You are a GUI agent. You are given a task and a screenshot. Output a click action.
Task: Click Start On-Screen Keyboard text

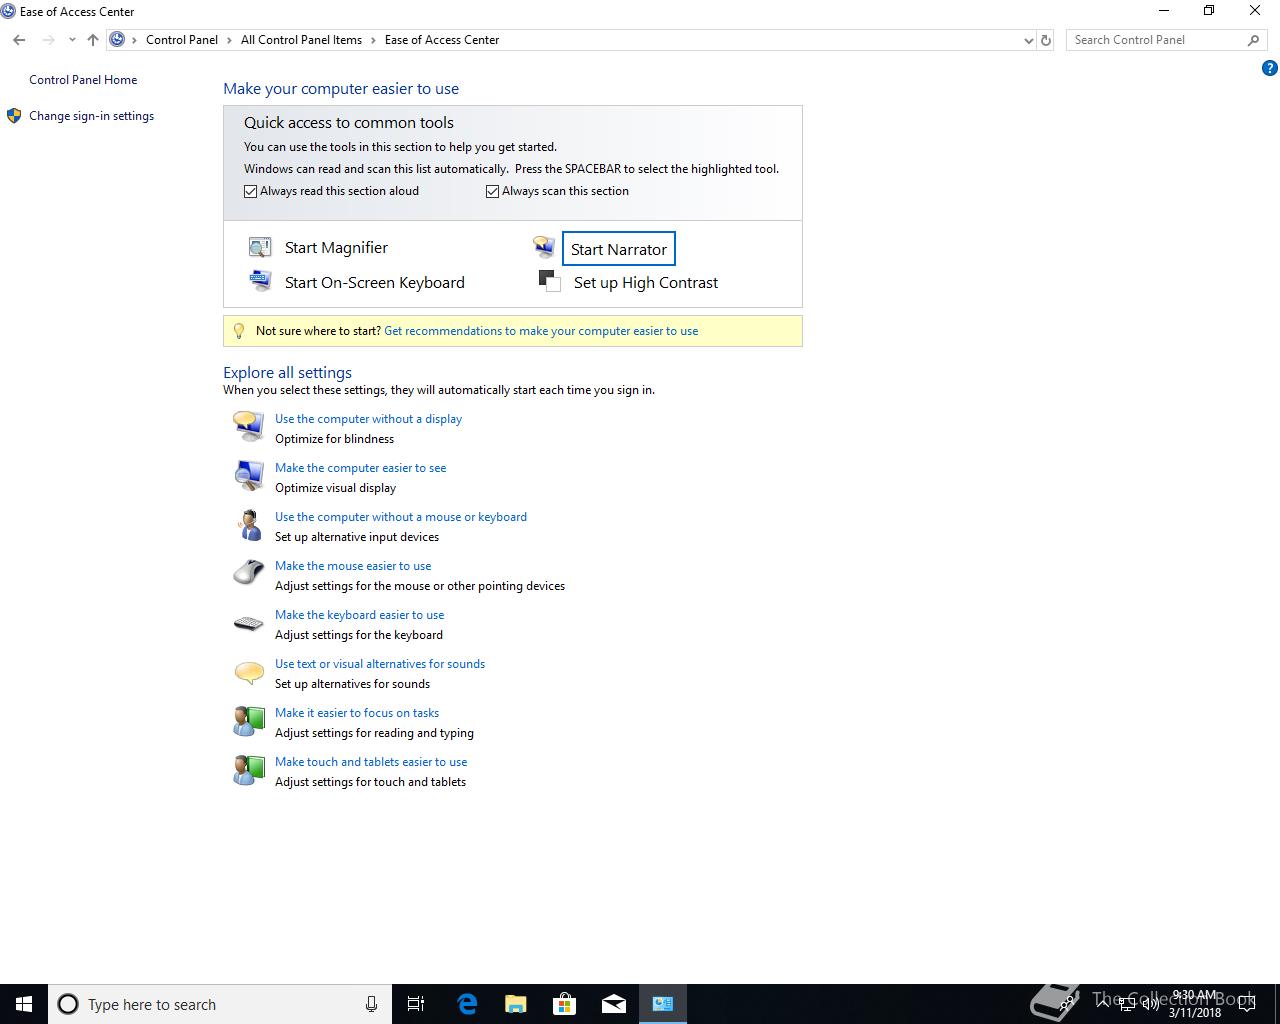click(375, 282)
